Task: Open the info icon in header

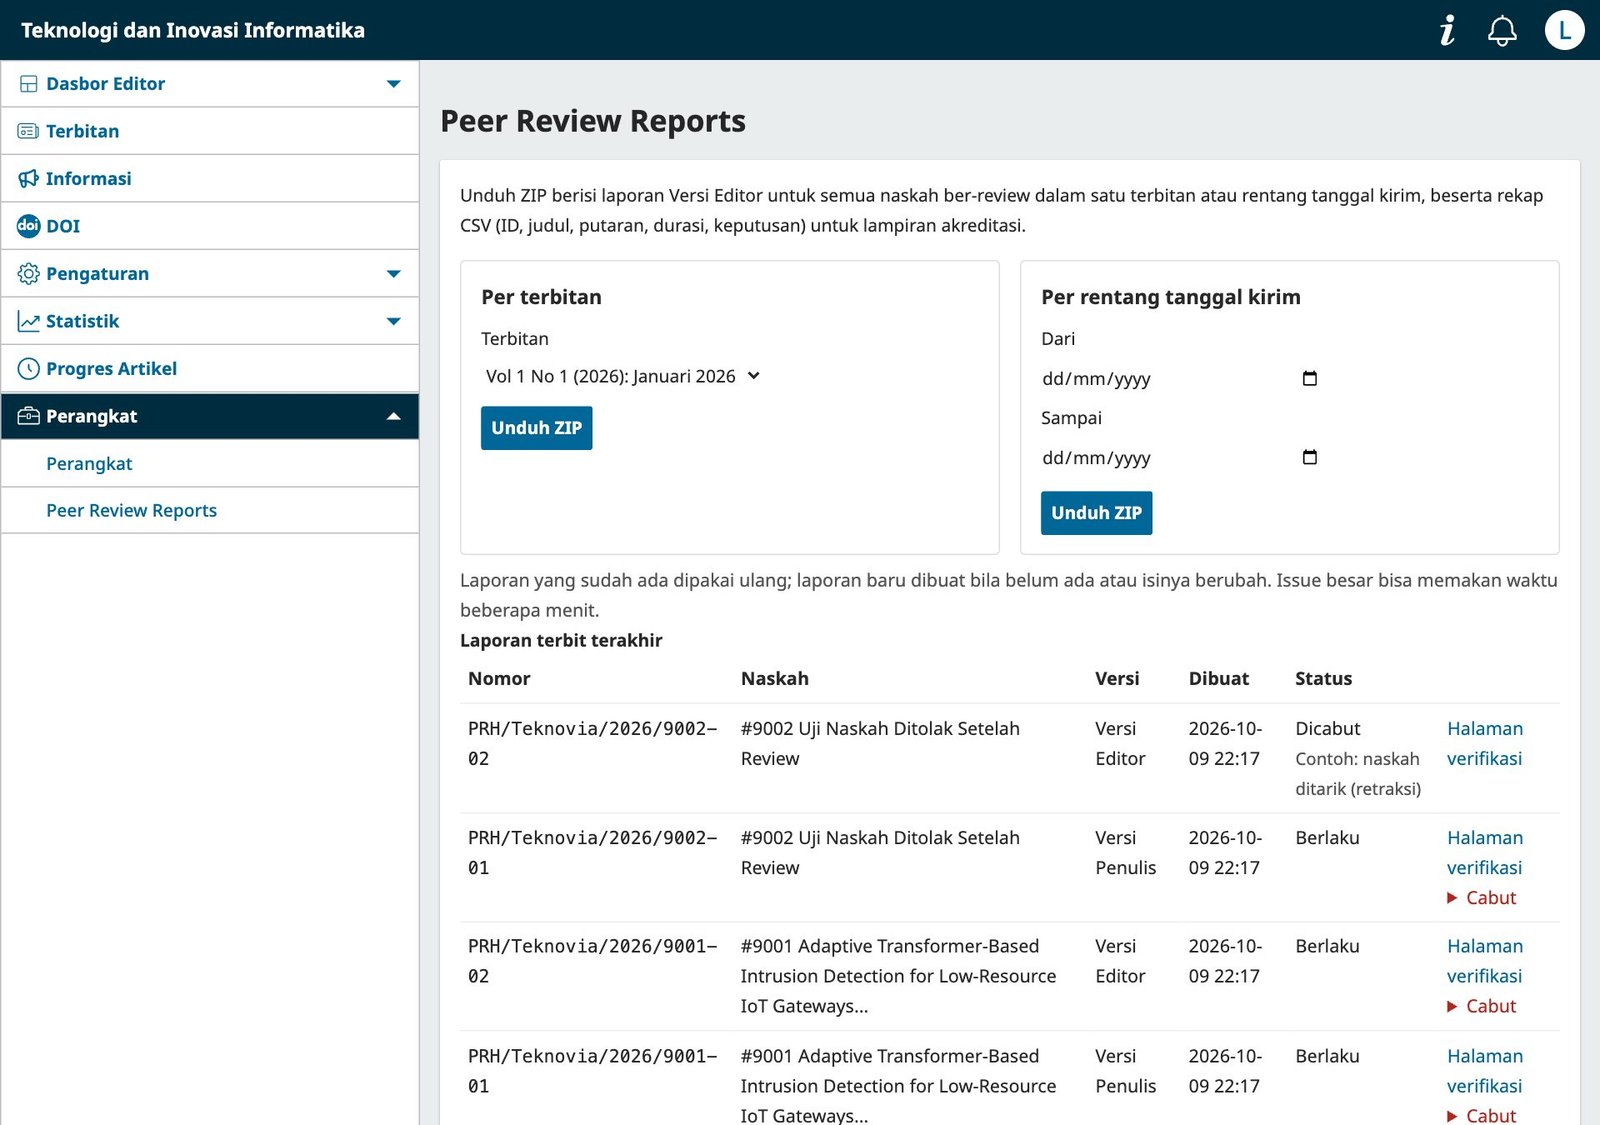Action: click(1447, 30)
